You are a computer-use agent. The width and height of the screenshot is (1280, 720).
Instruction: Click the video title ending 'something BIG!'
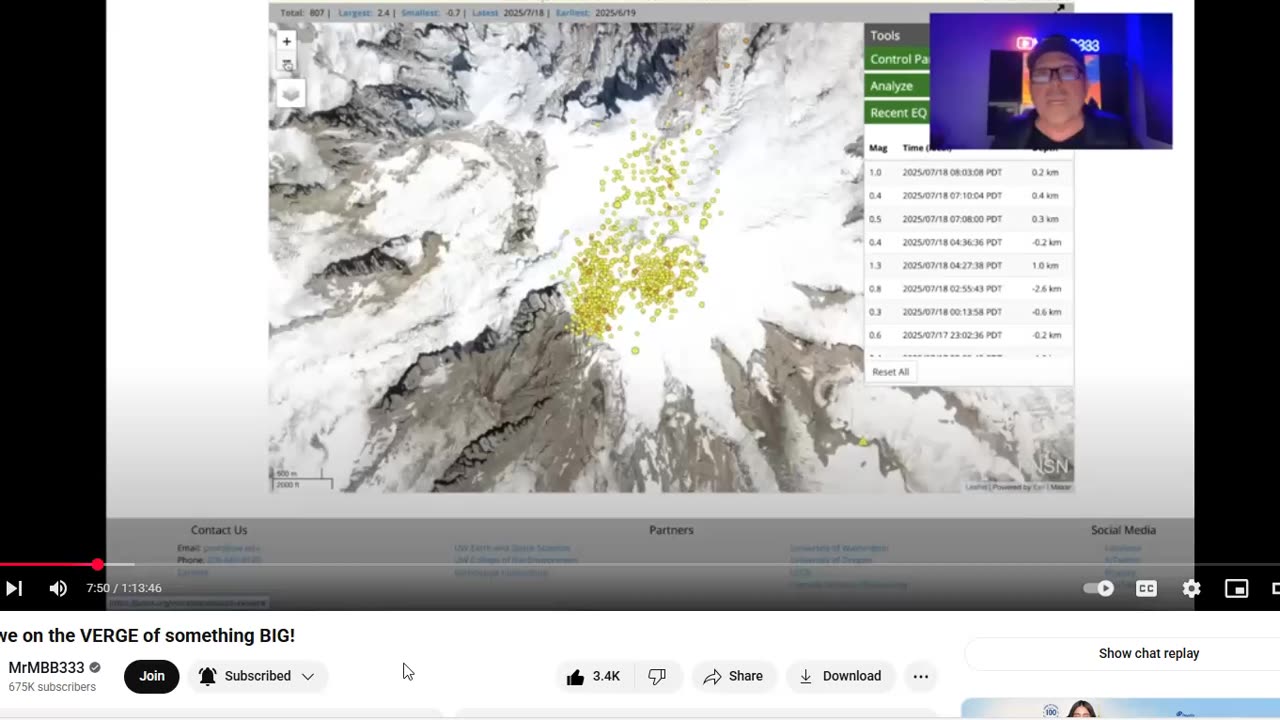tap(148, 636)
